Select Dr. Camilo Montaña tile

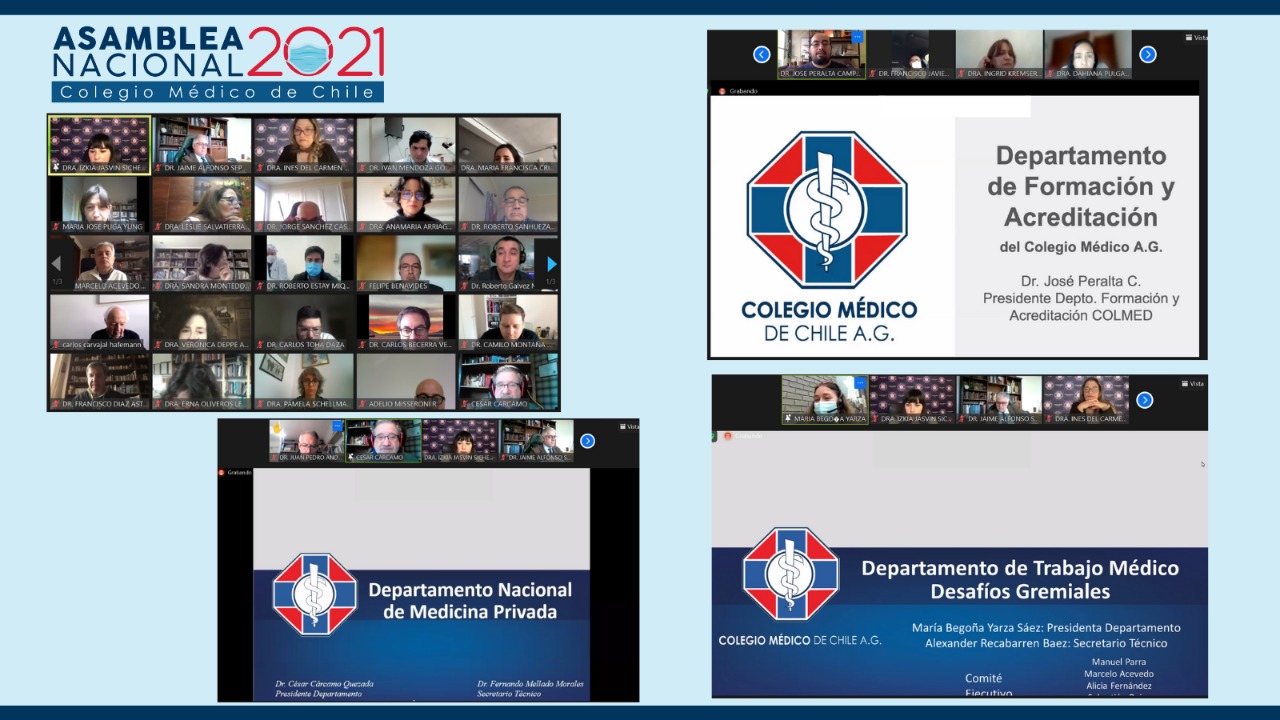click(508, 322)
